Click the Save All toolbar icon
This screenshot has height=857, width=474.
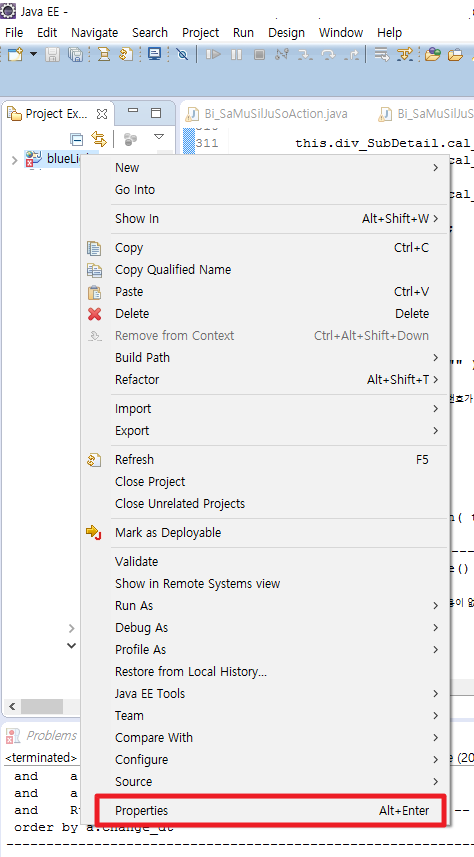click(x=74, y=54)
